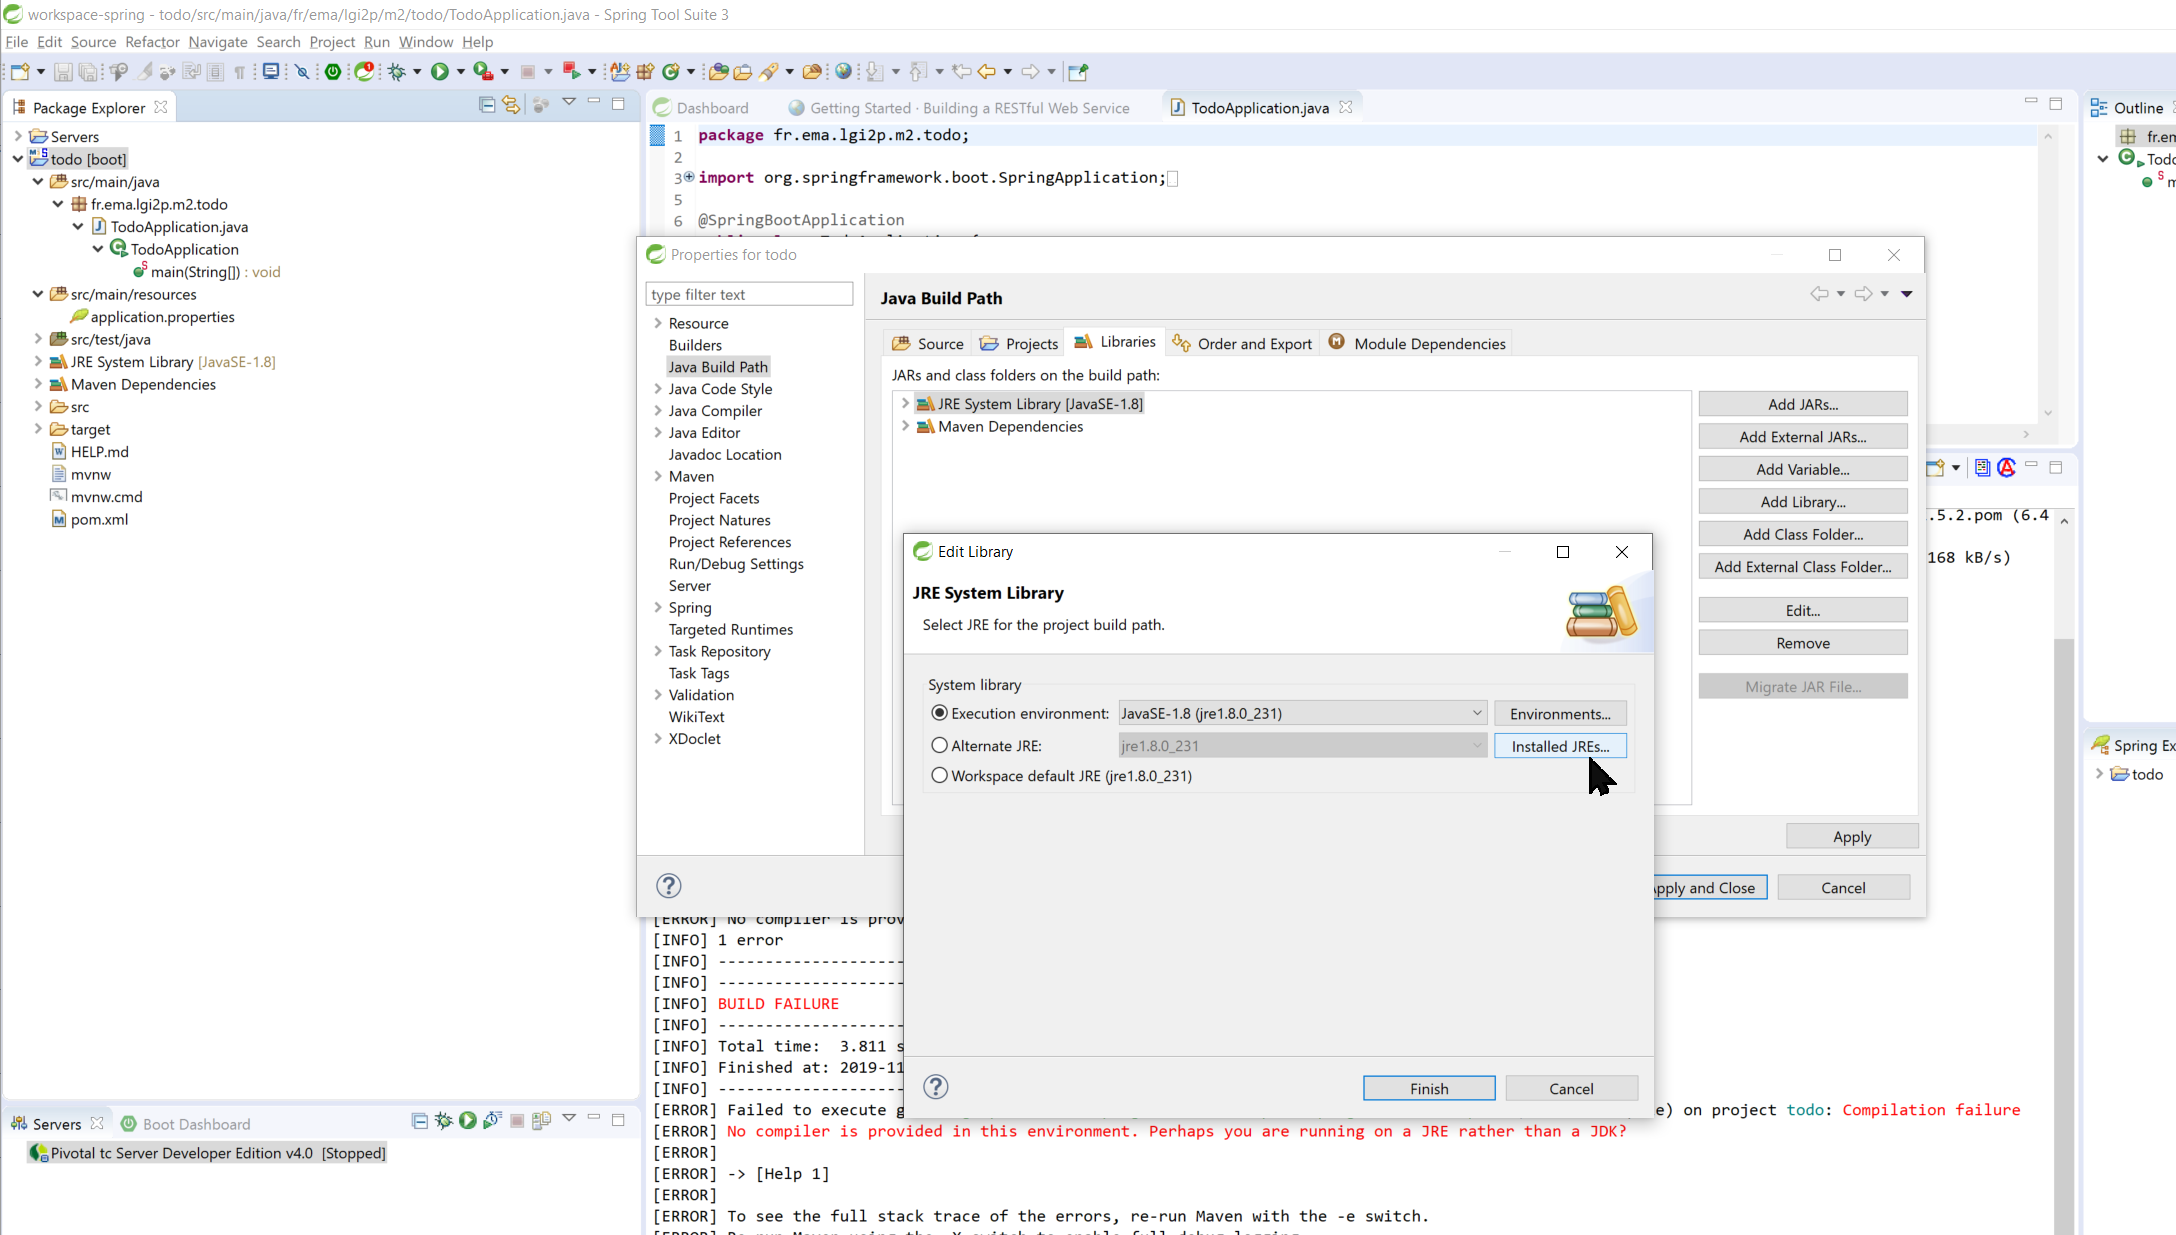The image size is (2176, 1235).
Task: Click Finish in Edit Library dialog
Action: tap(1429, 1088)
